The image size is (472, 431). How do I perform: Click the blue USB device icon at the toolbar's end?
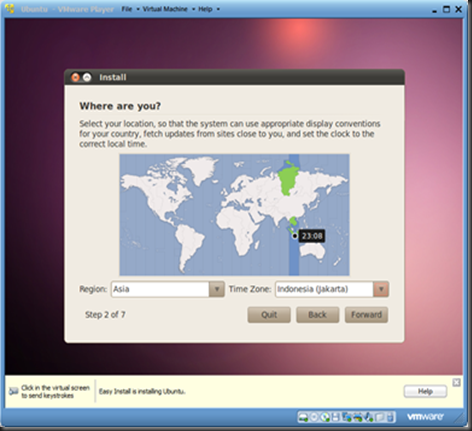pos(390,417)
